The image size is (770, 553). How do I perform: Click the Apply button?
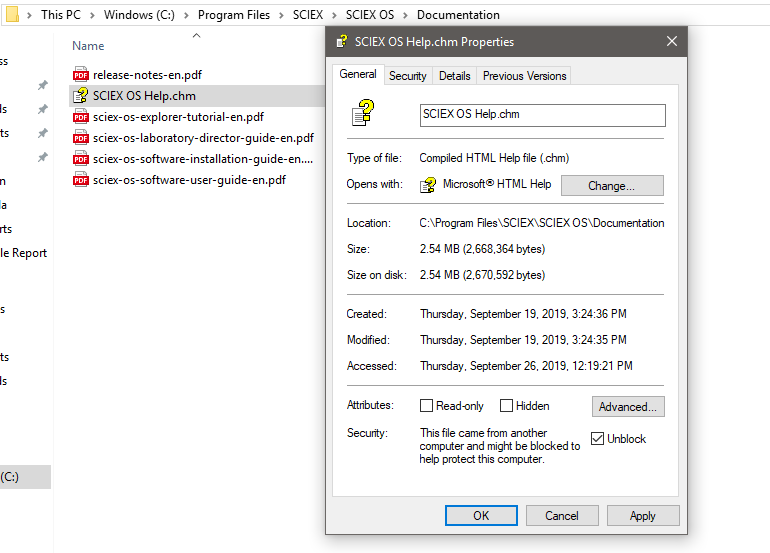pos(643,516)
